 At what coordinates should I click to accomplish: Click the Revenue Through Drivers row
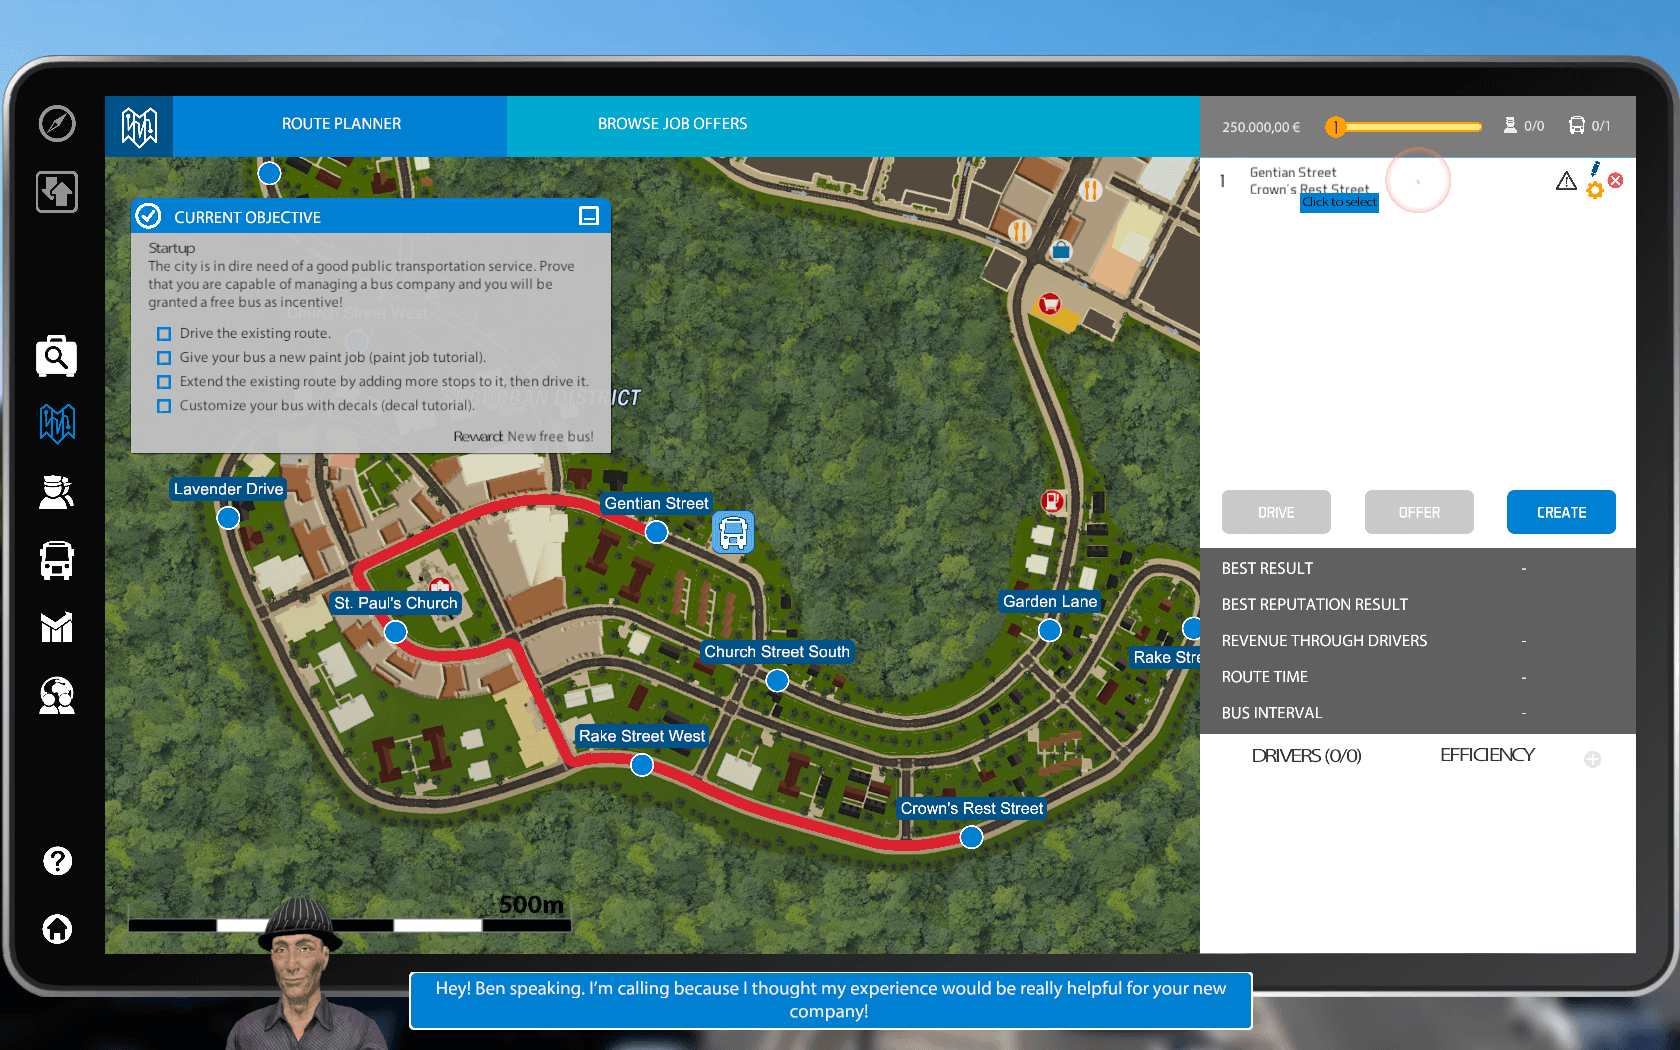[x=1418, y=641]
